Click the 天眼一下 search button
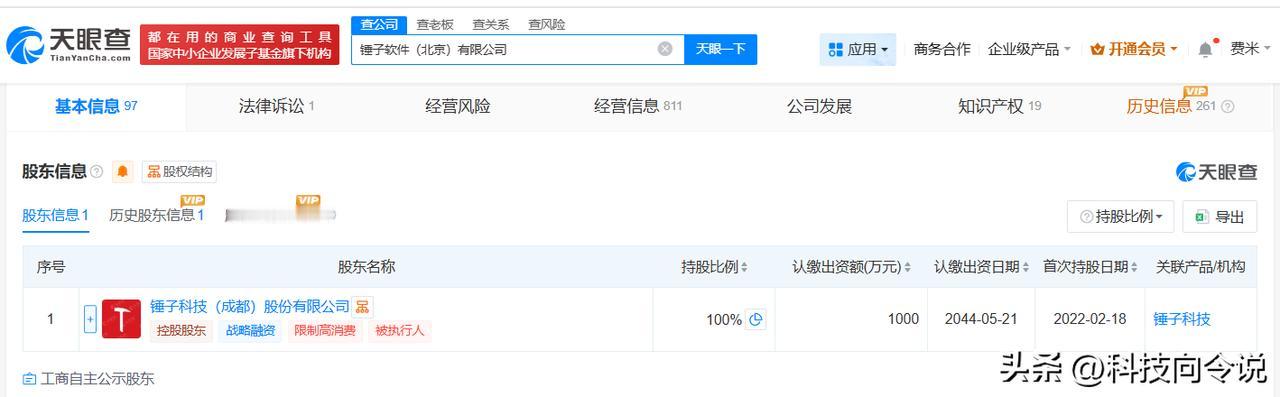The image size is (1280, 397). click(720, 49)
